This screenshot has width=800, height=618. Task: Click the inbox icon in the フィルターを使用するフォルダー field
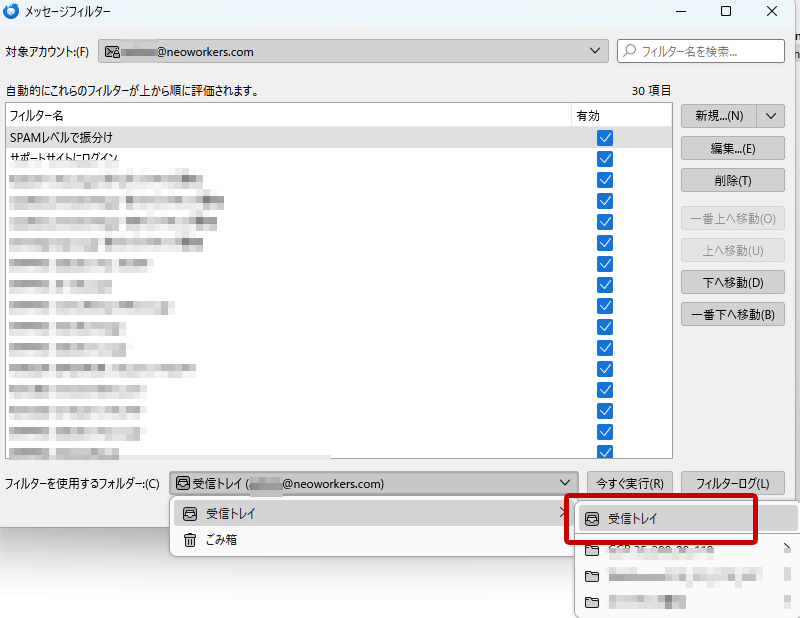click(x=186, y=483)
